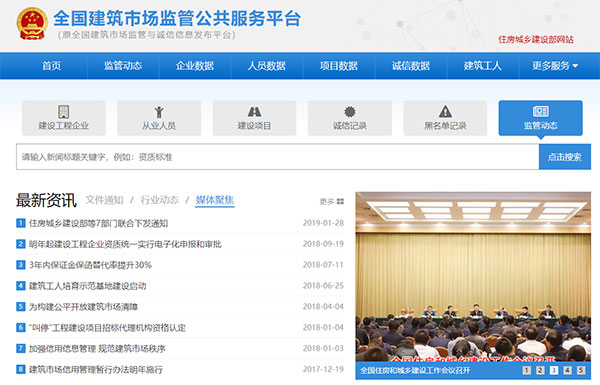Click the conference slideshow photo
Screen dimensions: 600x385
[473, 276]
